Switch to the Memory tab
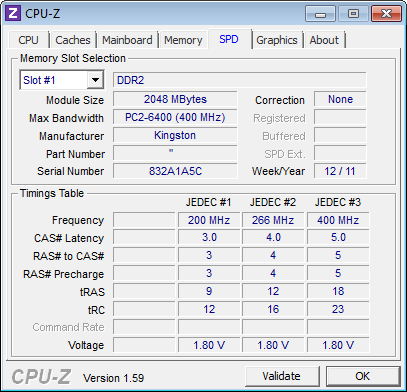 pyautogui.click(x=183, y=40)
